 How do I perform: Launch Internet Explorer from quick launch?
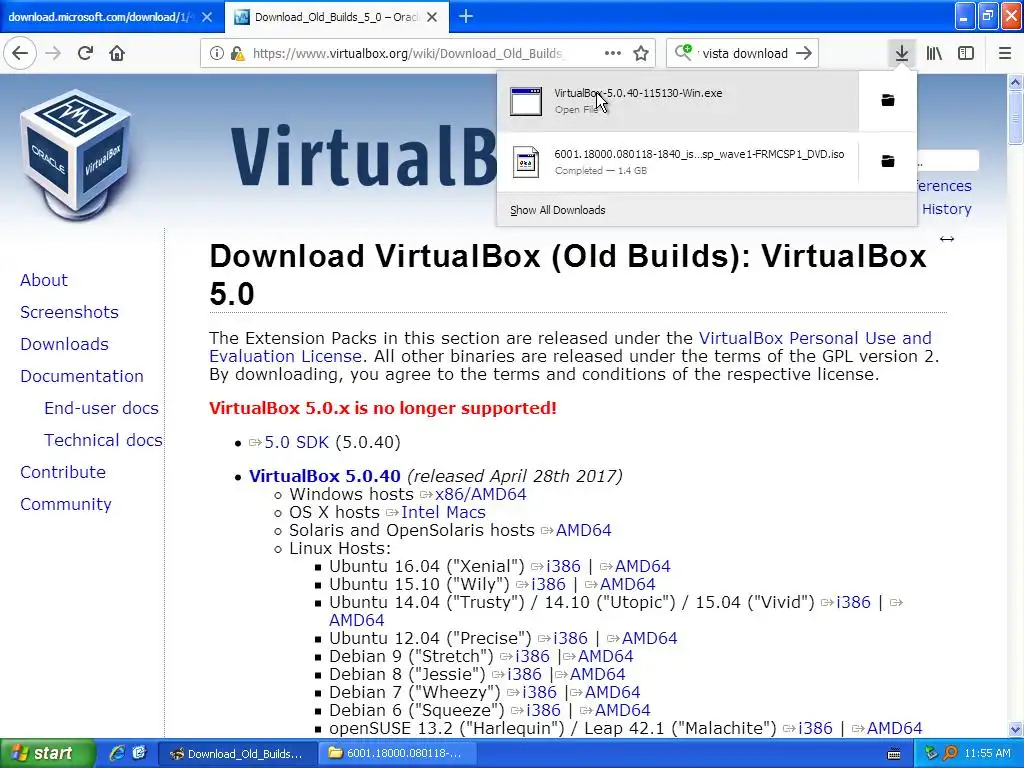coord(117,753)
